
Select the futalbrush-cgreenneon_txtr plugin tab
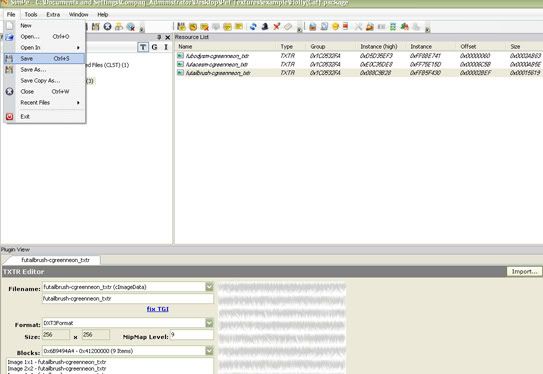pyautogui.click(x=55, y=260)
